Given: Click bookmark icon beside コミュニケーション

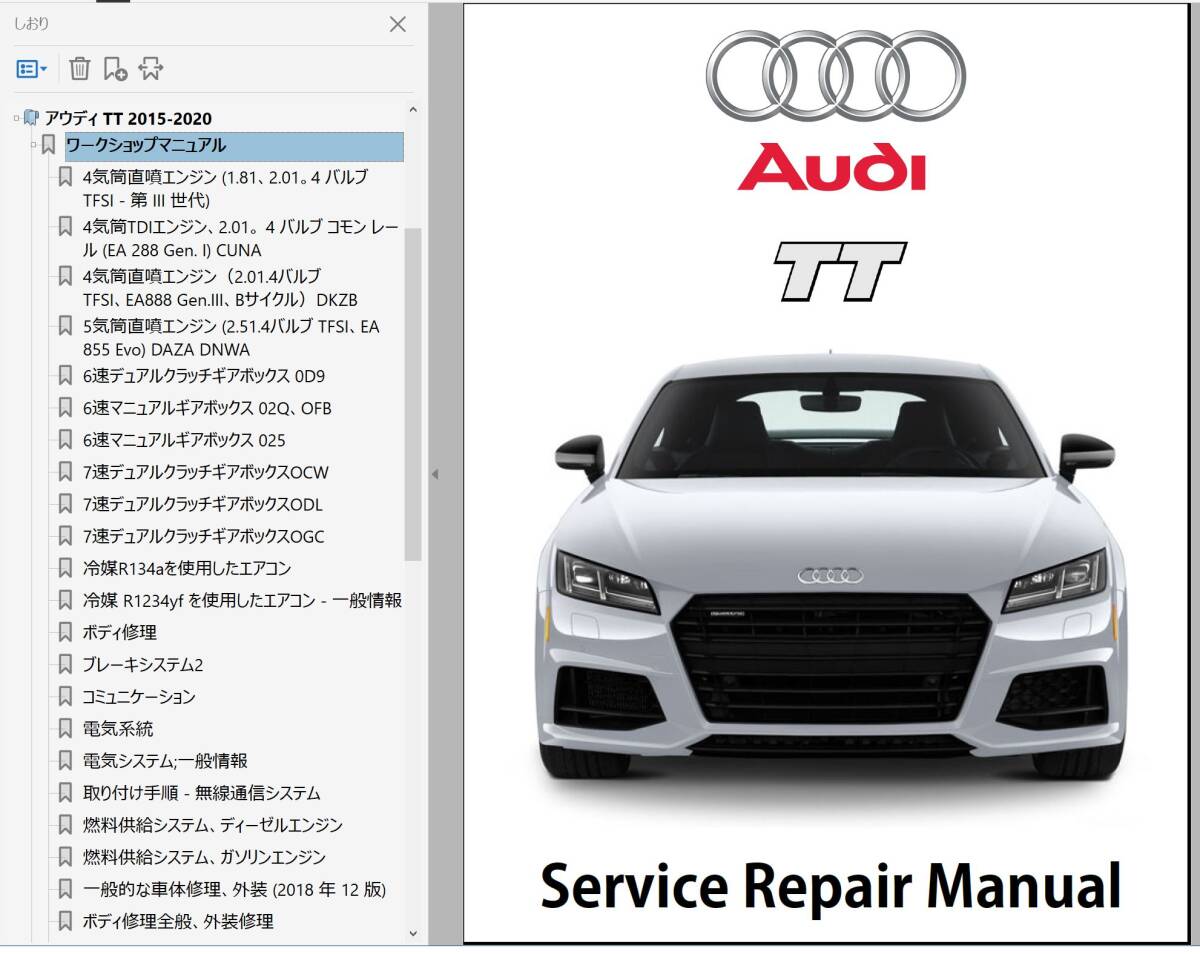Looking at the screenshot, I should point(65,696).
